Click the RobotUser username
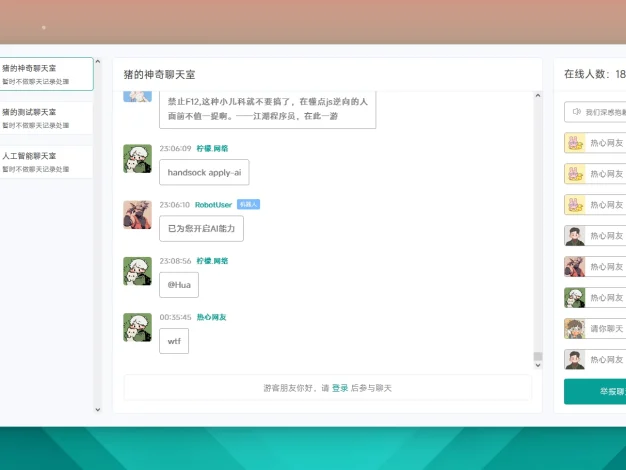Screen dimensions: 626x470 point(213,205)
